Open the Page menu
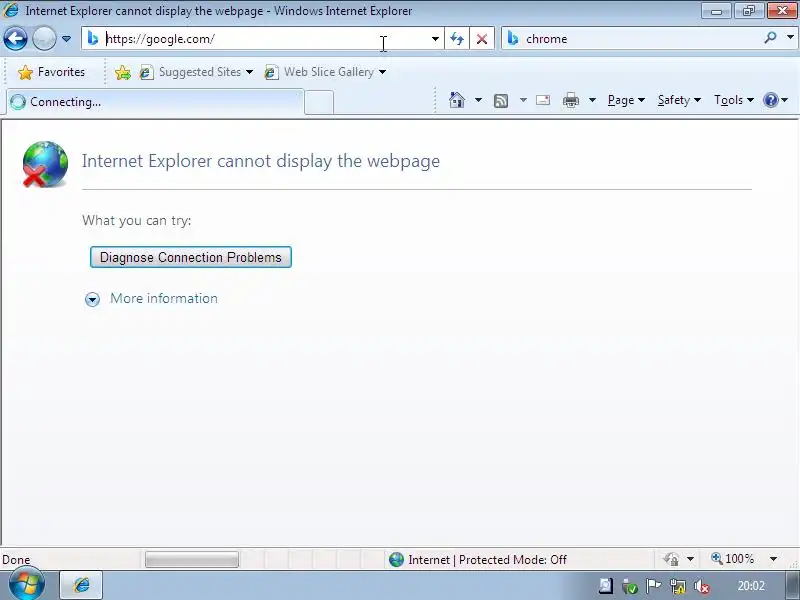The height and width of the screenshot is (600, 800). click(626, 100)
